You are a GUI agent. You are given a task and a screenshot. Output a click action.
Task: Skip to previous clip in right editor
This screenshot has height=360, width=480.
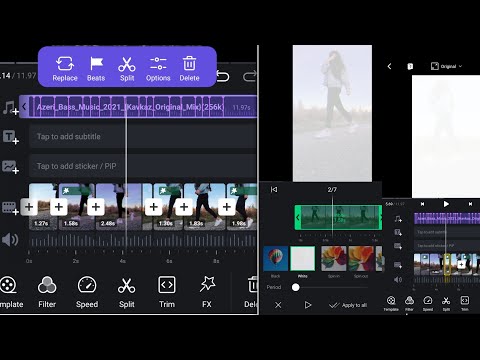422,204
